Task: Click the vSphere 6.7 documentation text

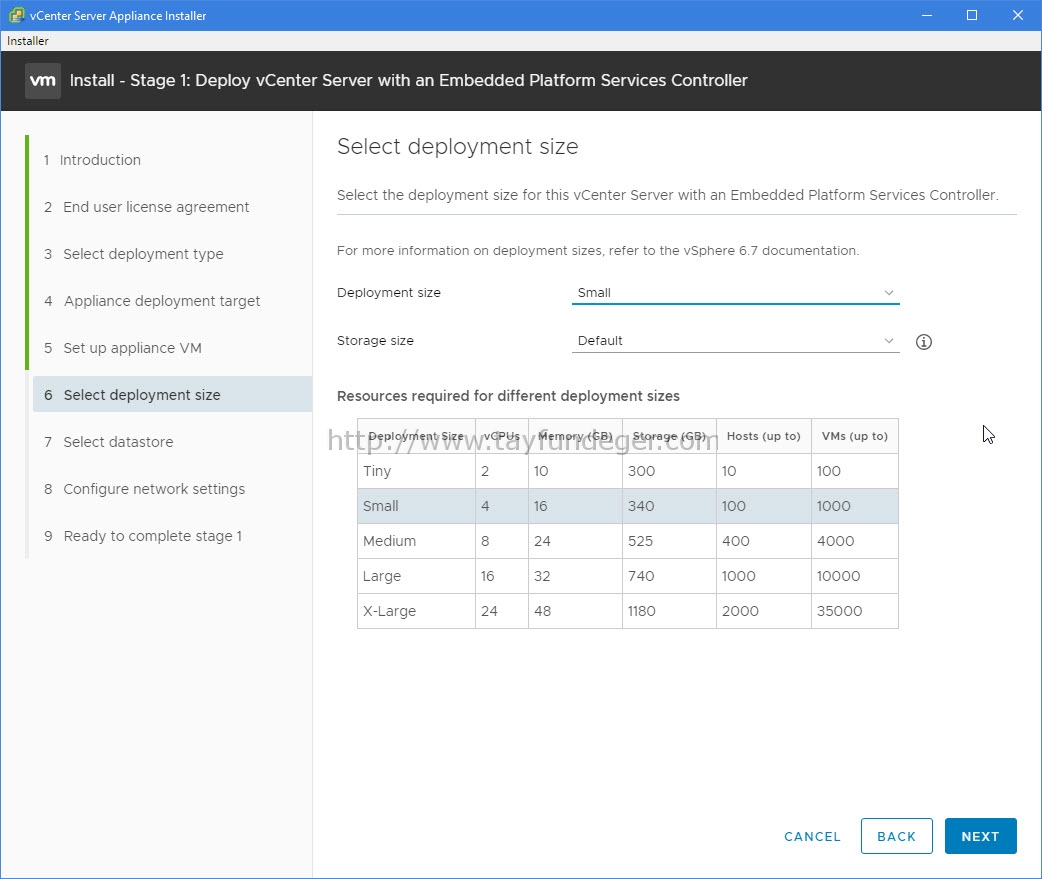Action: pos(771,250)
